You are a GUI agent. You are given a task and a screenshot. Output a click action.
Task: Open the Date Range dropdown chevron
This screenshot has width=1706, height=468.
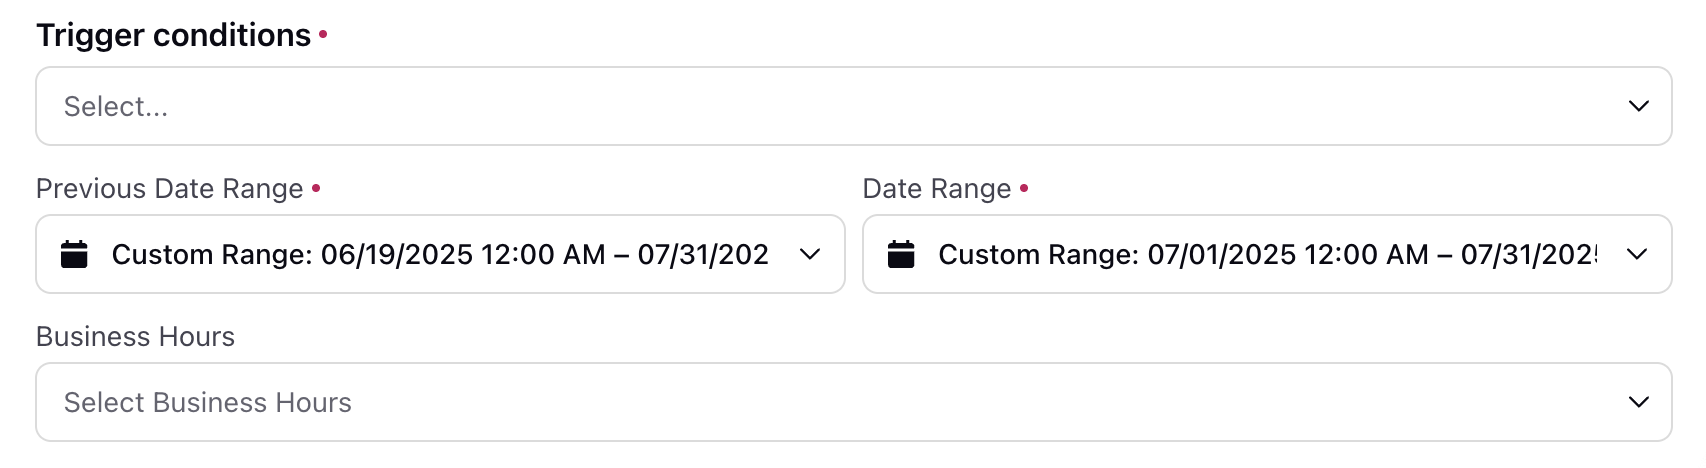[x=1637, y=254]
